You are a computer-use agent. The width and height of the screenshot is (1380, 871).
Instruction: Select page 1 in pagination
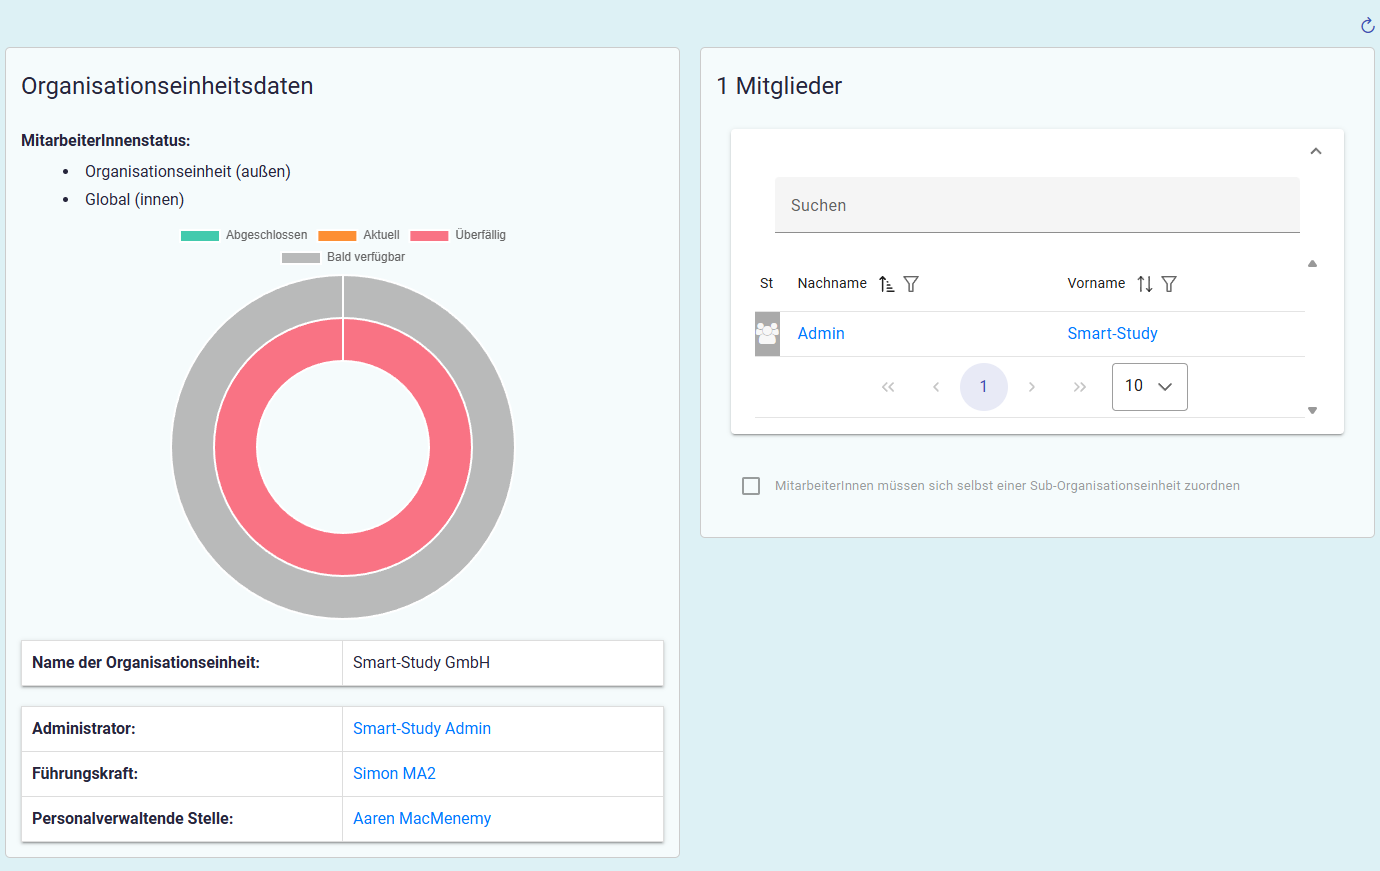(x=984, y=387)
